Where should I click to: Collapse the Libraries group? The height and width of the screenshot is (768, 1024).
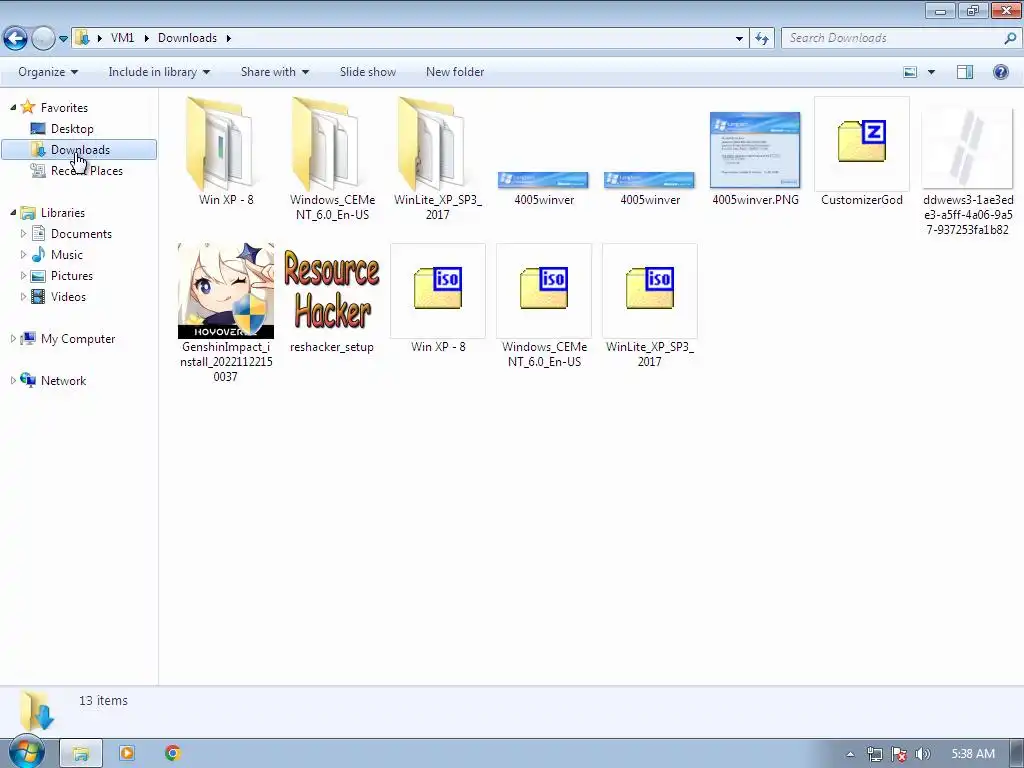(13, 212)
